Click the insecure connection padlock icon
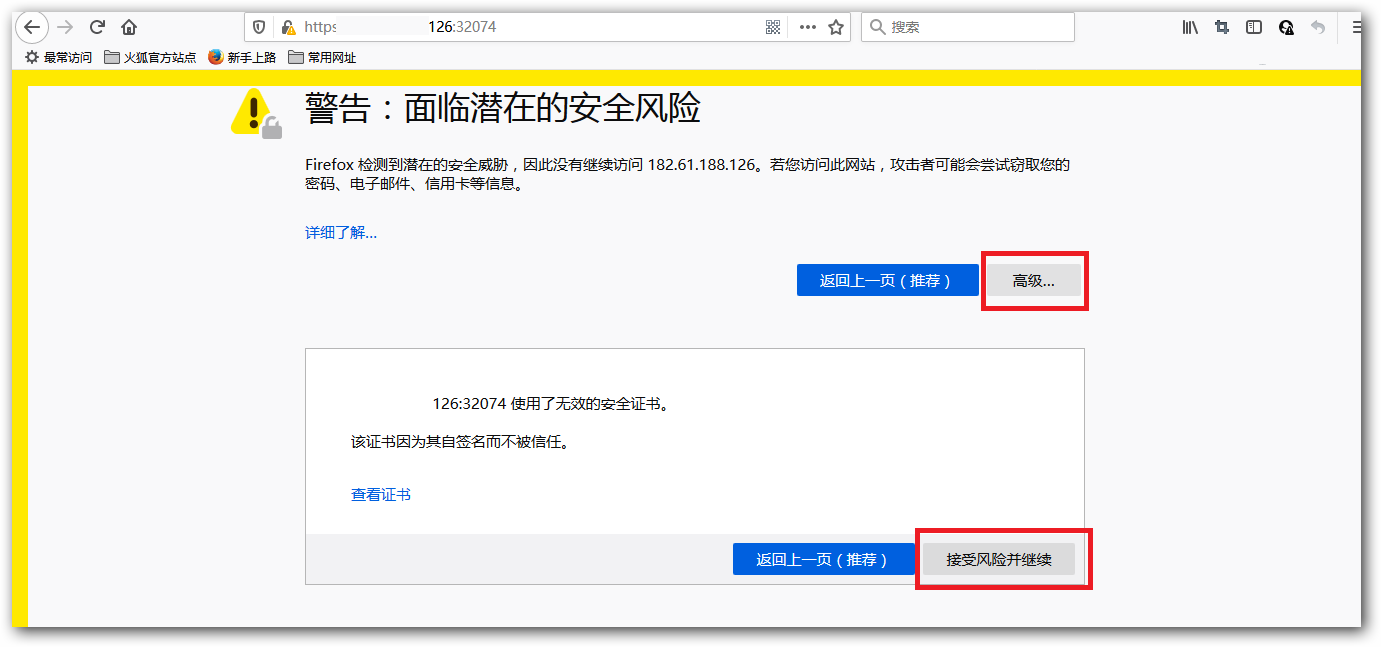This screenshot has height=647, width=1381. 288,27
